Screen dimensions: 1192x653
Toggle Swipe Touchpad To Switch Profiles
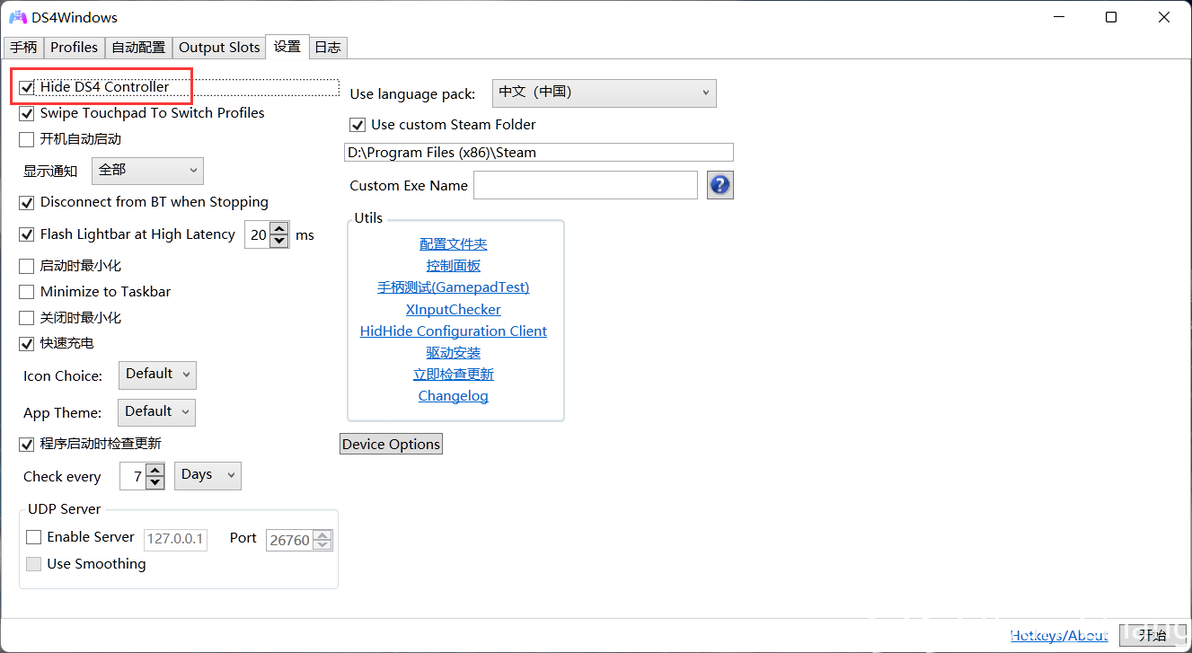coord(27,113)
